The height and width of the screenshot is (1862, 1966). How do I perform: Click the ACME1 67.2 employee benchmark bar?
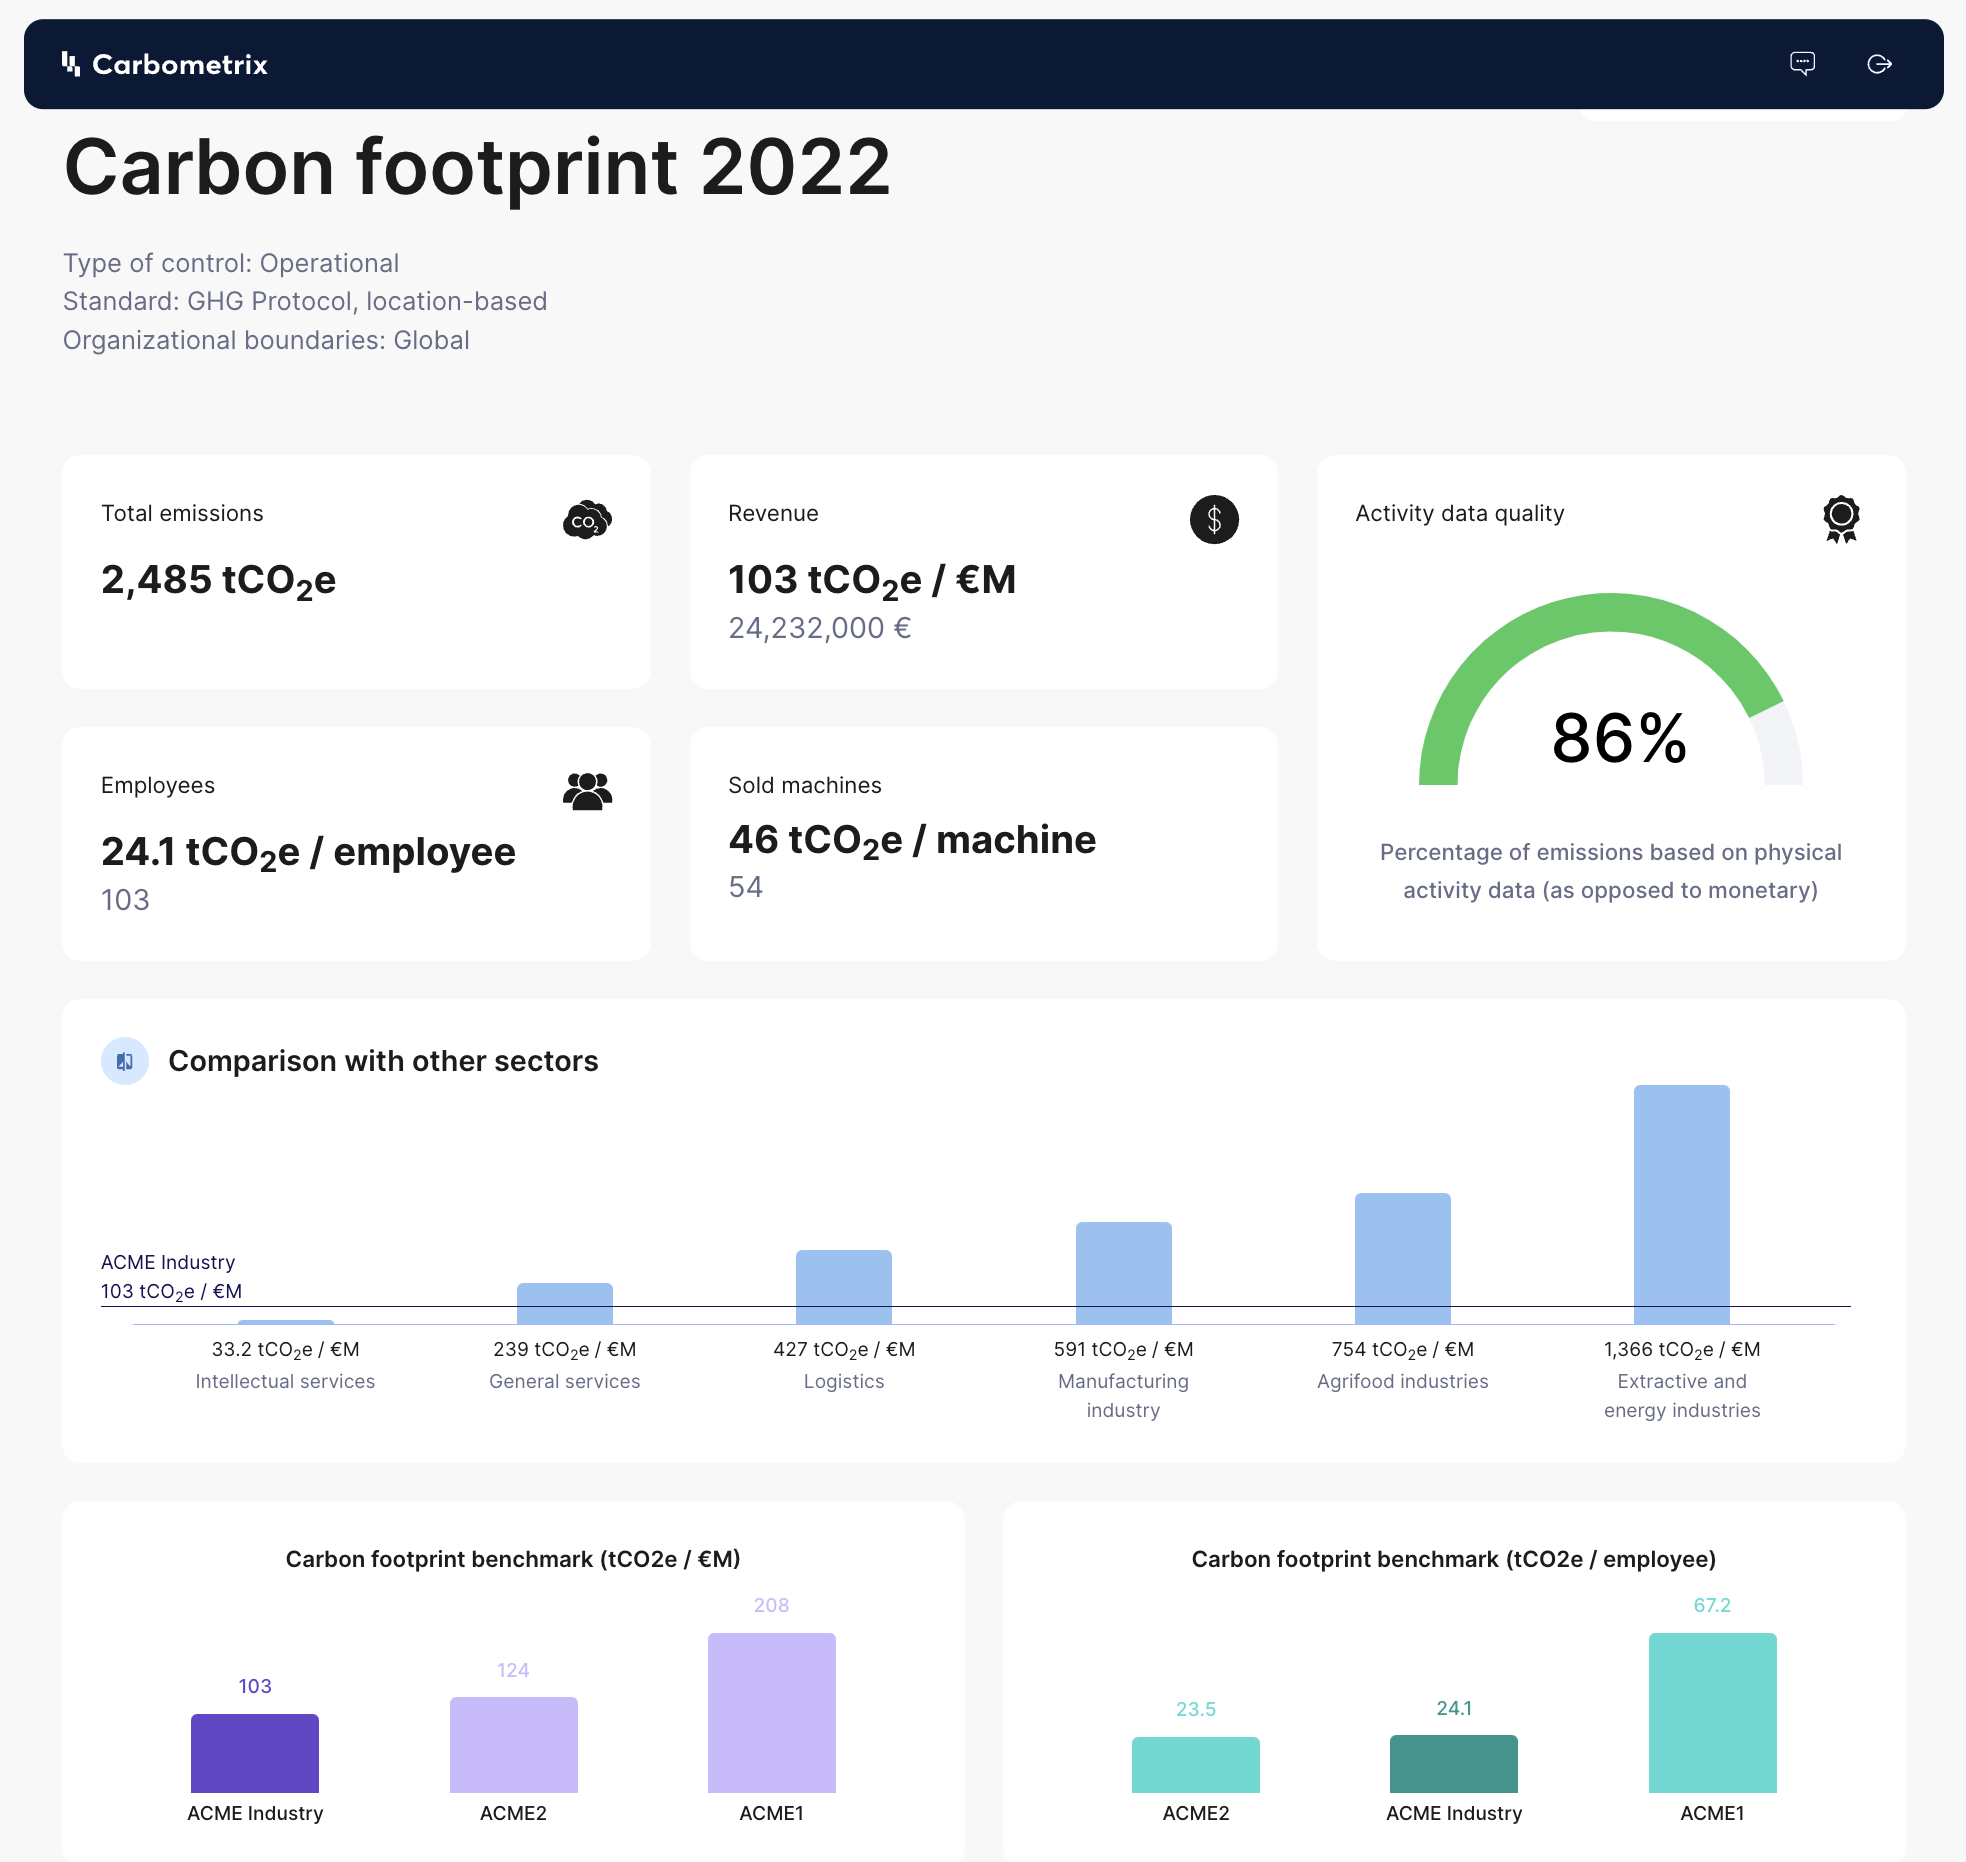[x=1713, y=1713]
